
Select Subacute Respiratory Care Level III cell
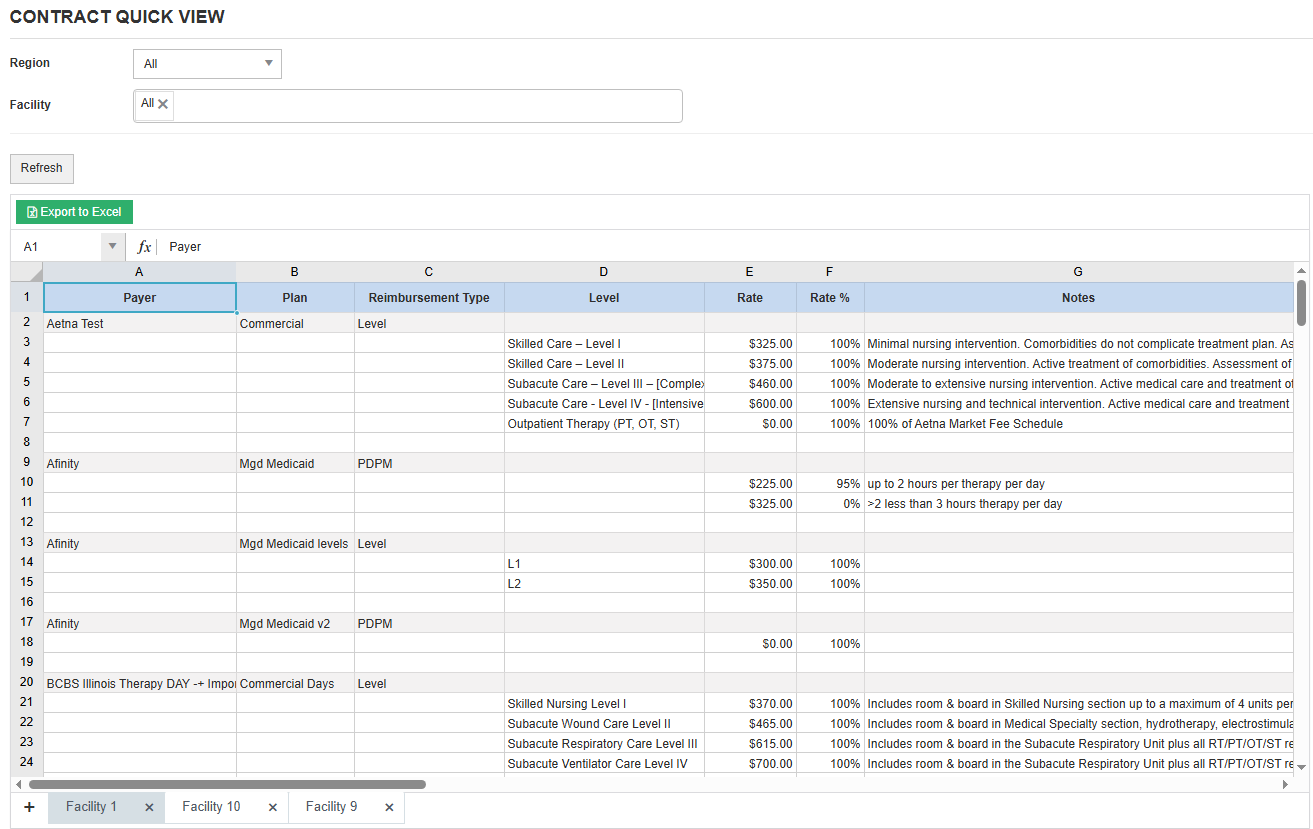pyautogui.click(x=604, y=743)
